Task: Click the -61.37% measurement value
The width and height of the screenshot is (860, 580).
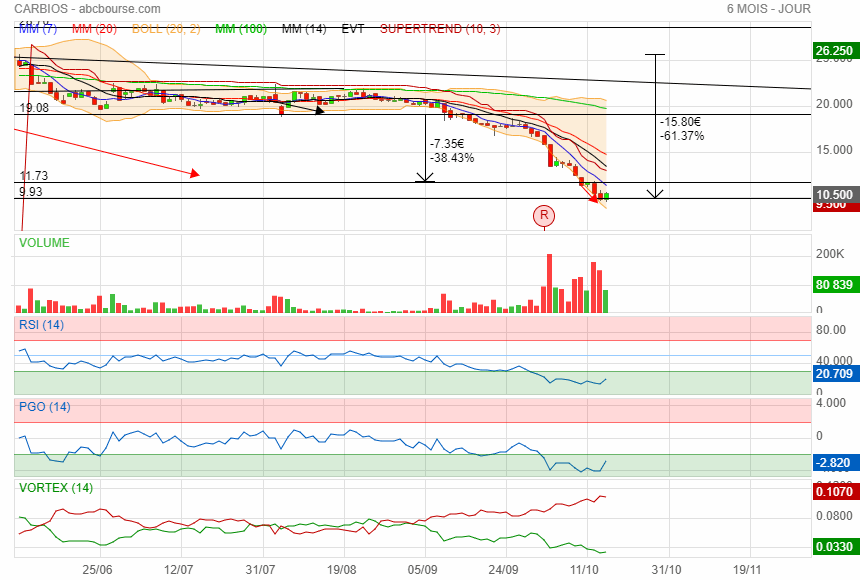Action: pos(682,136)
